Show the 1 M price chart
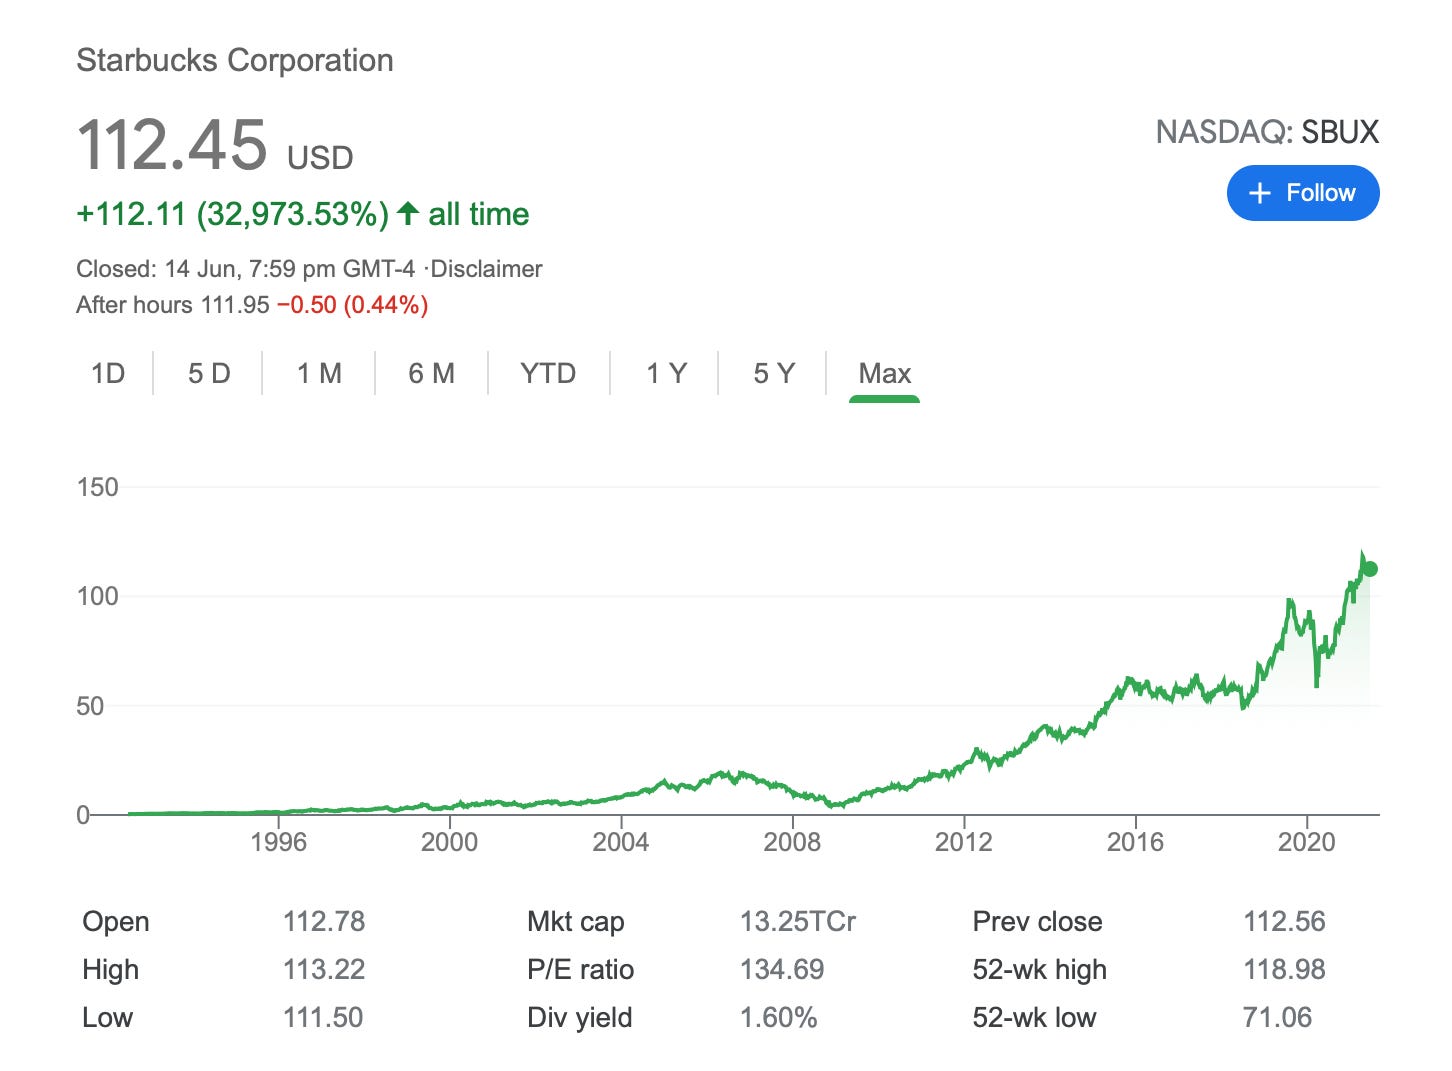Viewport: 1452px width, 1071px height. pos(319,373)
